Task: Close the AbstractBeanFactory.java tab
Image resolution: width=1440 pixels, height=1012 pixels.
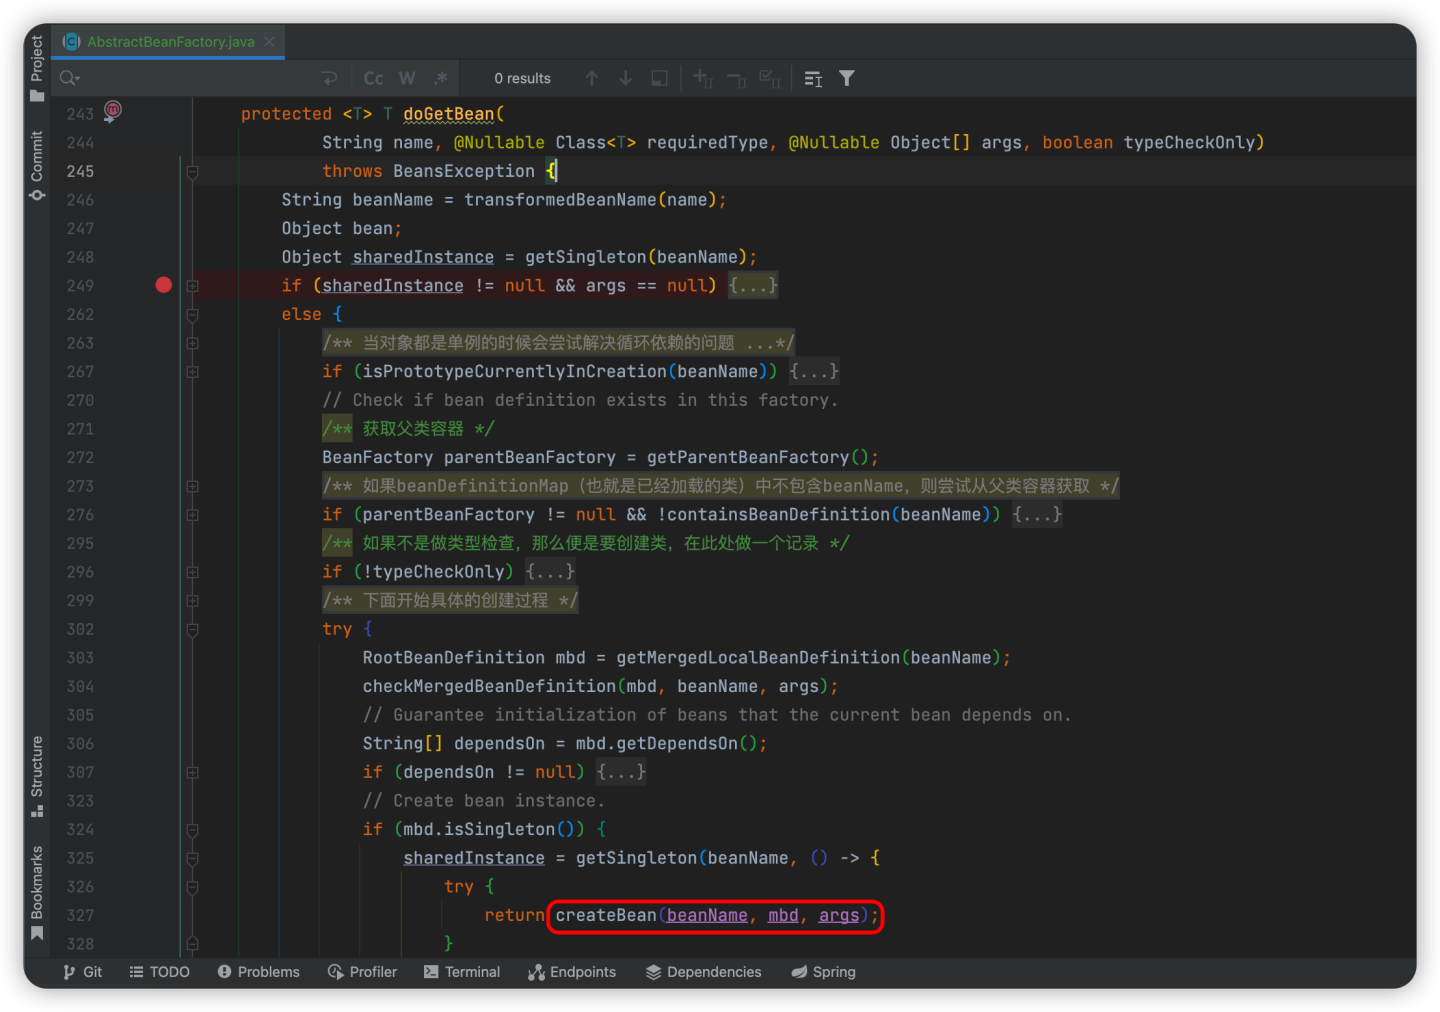Action: click(x=269, y=42)
